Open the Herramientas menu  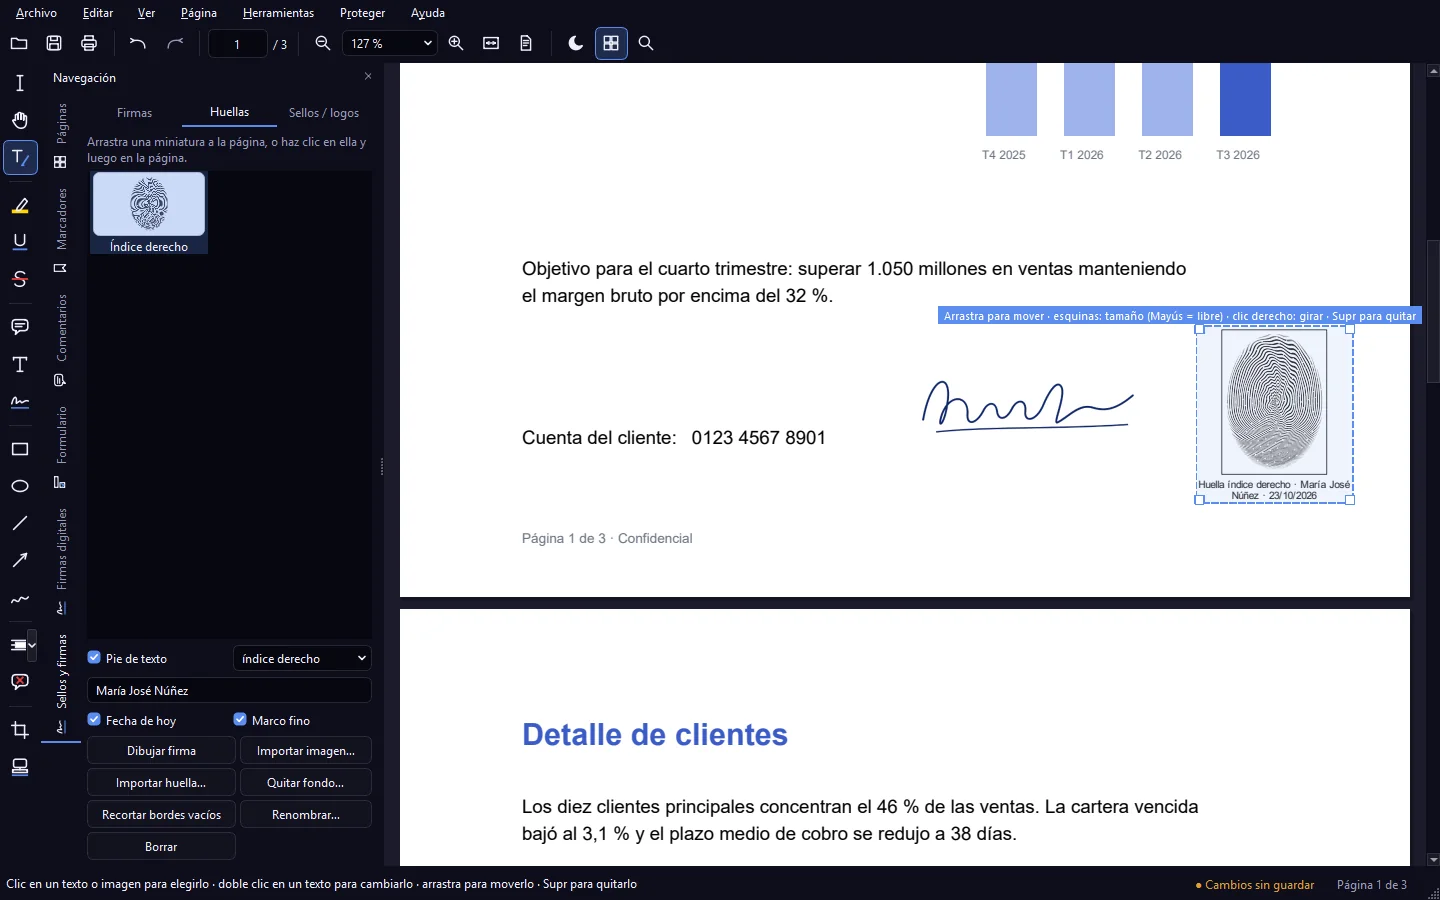pyautogui.click(x=278, y=13)
